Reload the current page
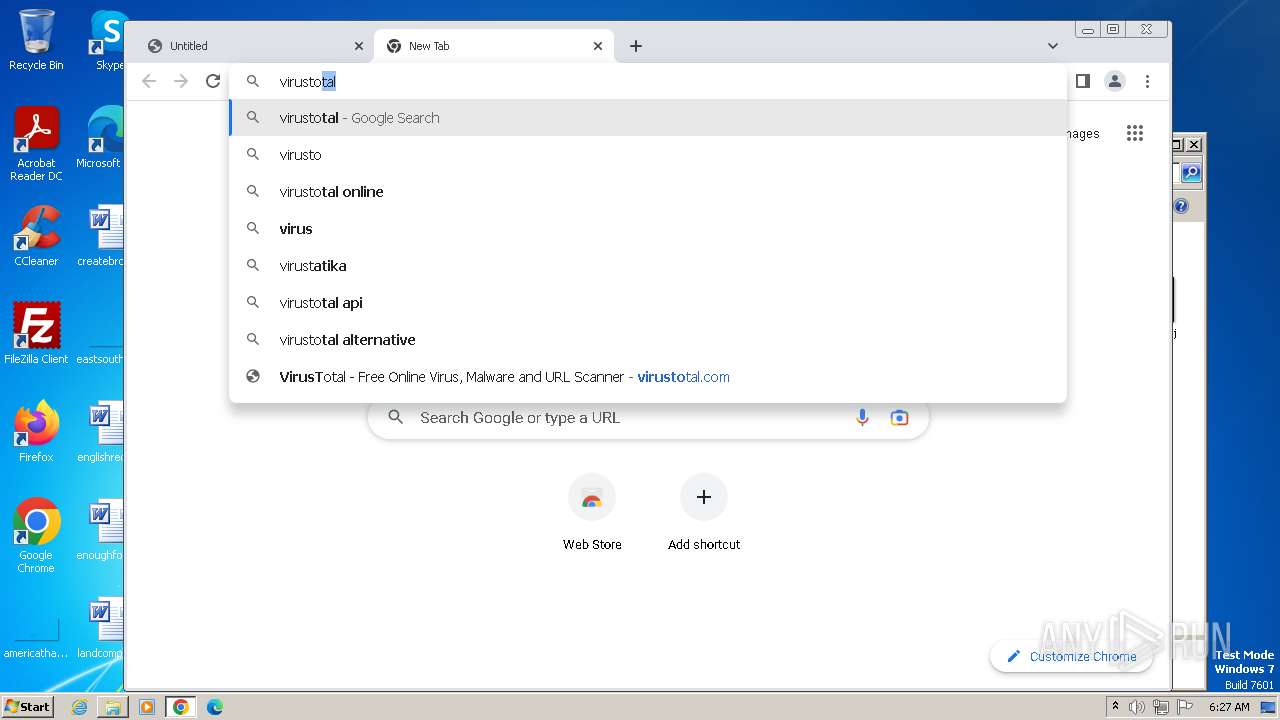 213,81
